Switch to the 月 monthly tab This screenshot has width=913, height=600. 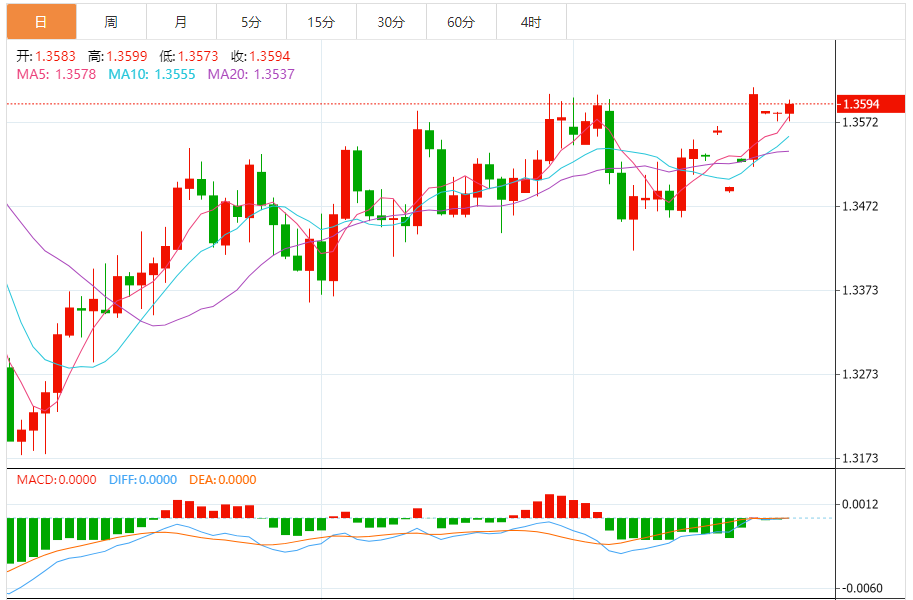coord(181,22)
